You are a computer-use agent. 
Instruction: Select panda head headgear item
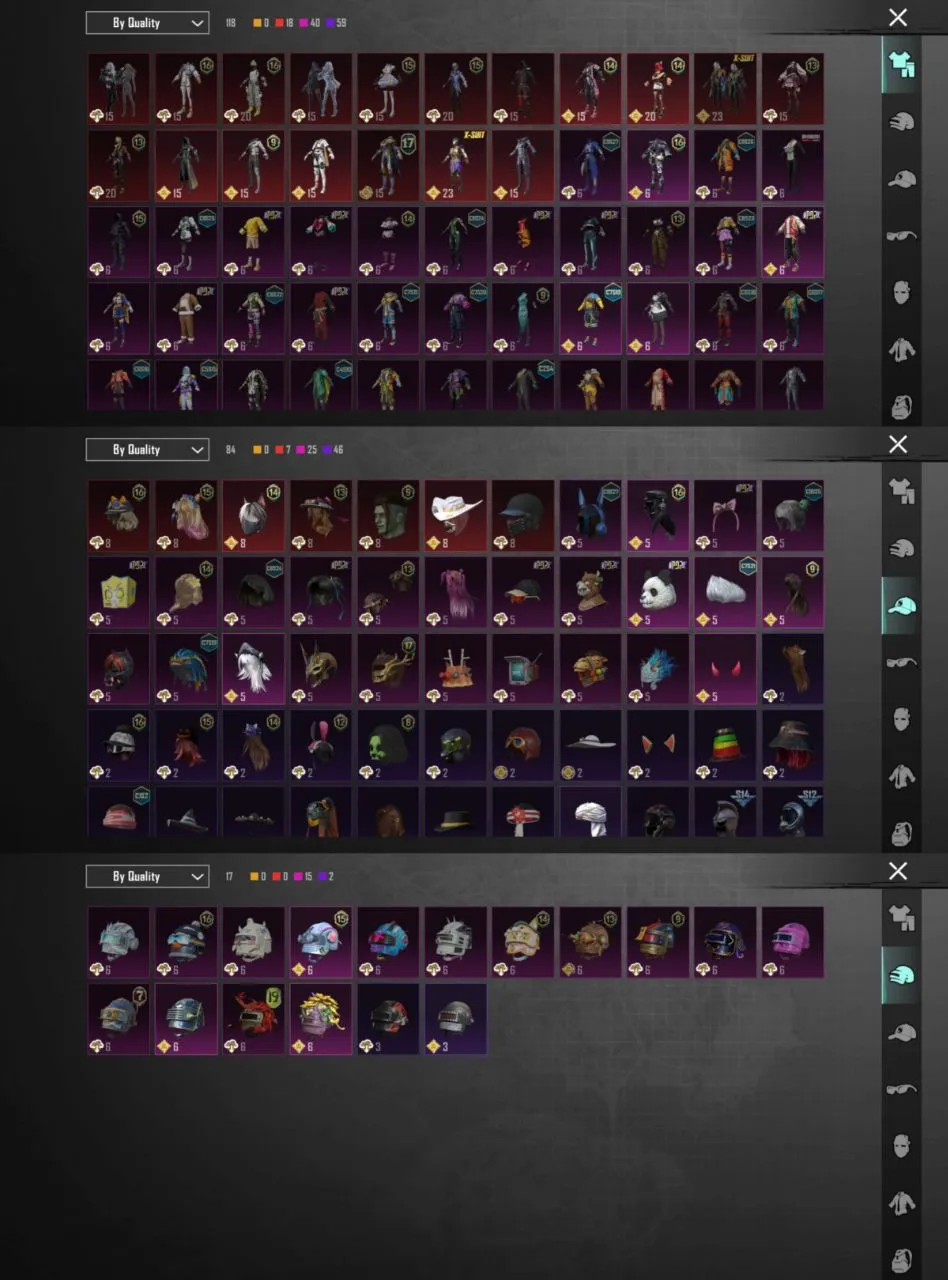658,592
